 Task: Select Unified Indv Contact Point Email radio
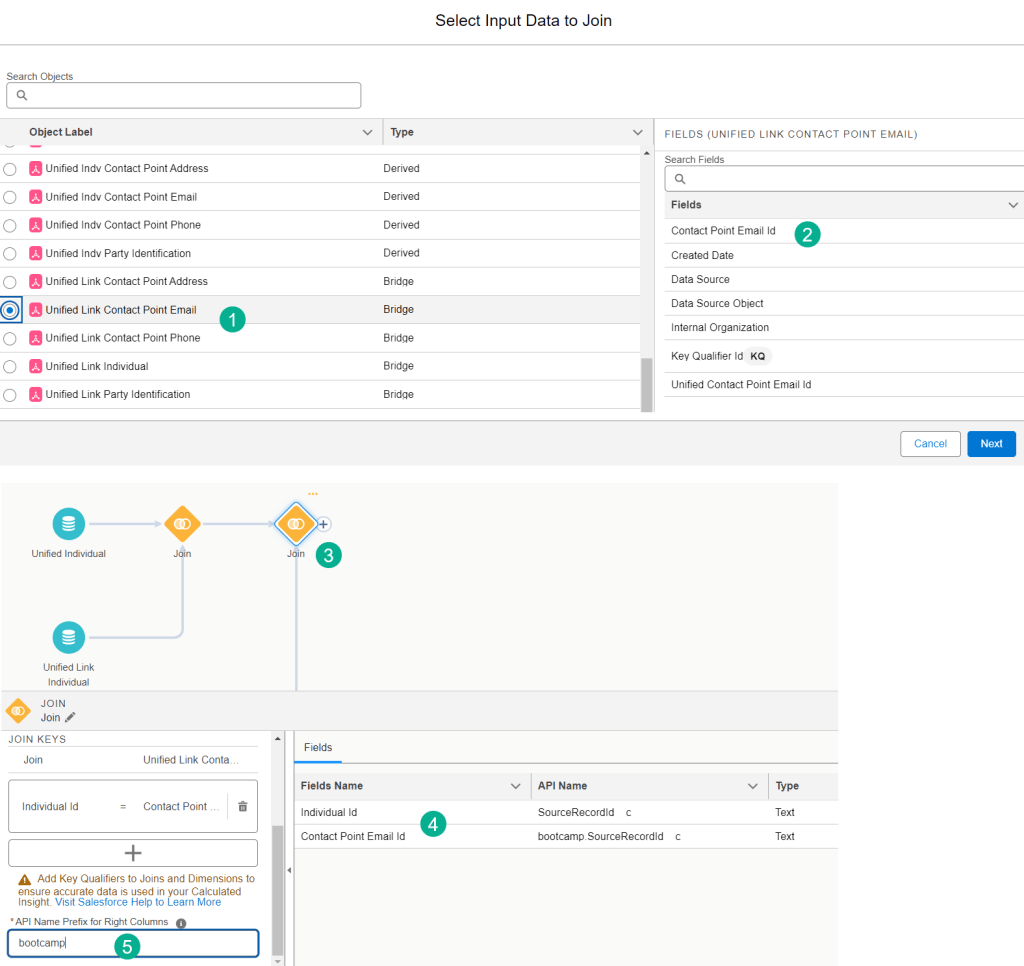[10, 197]
